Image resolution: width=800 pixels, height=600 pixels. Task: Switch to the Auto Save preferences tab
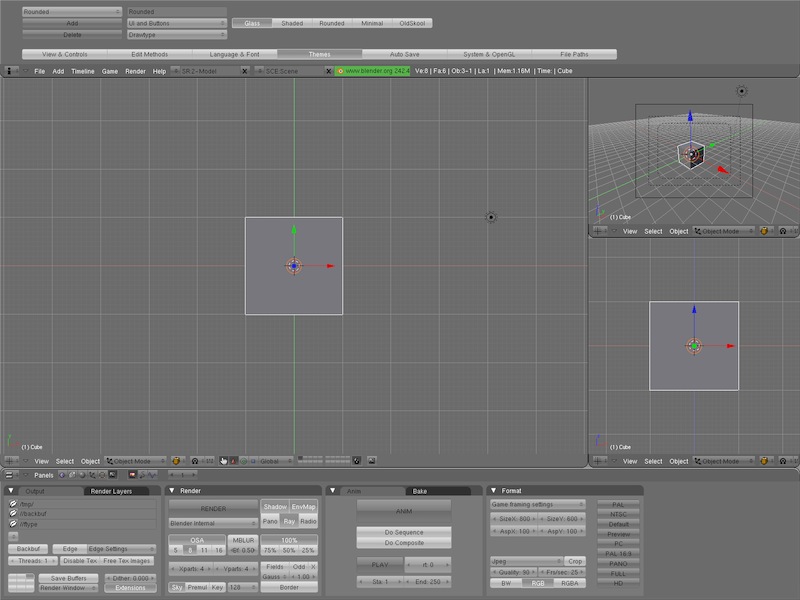pos(404,54)
